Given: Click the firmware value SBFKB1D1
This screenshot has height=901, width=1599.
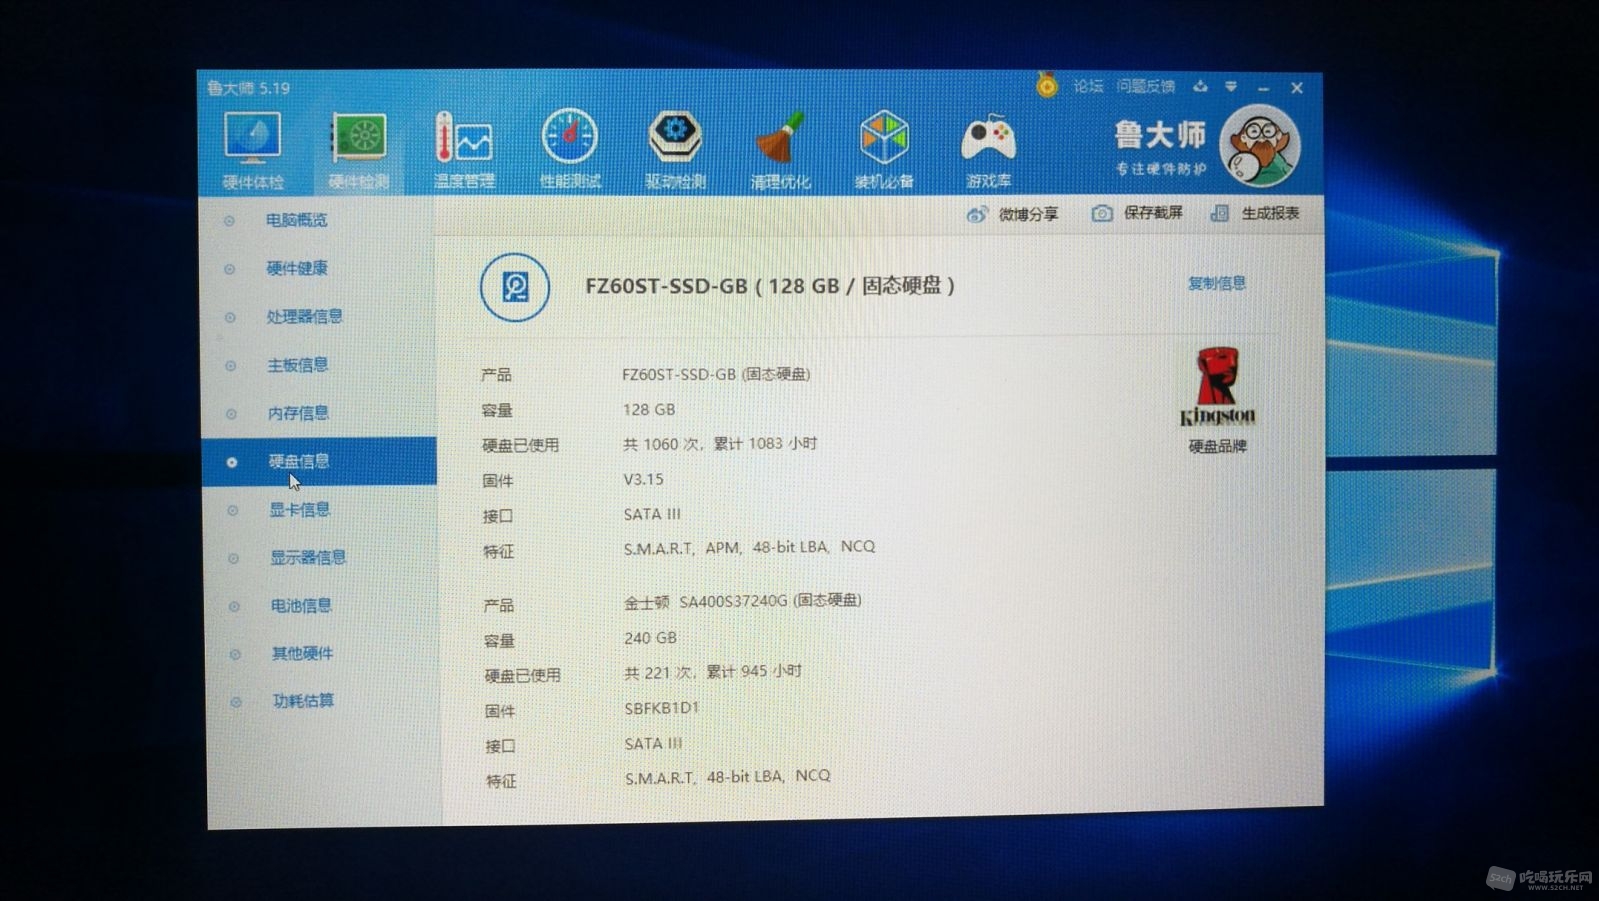Looking at the screenshot, I should [x=662, y=708].
